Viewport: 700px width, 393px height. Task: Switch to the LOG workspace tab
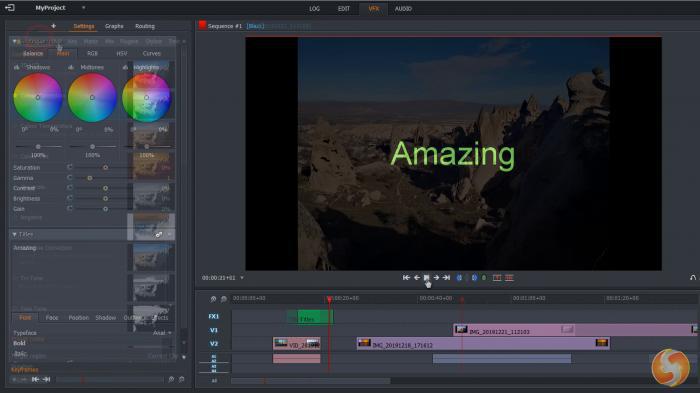pyautogui.click(x=314, y=8)
